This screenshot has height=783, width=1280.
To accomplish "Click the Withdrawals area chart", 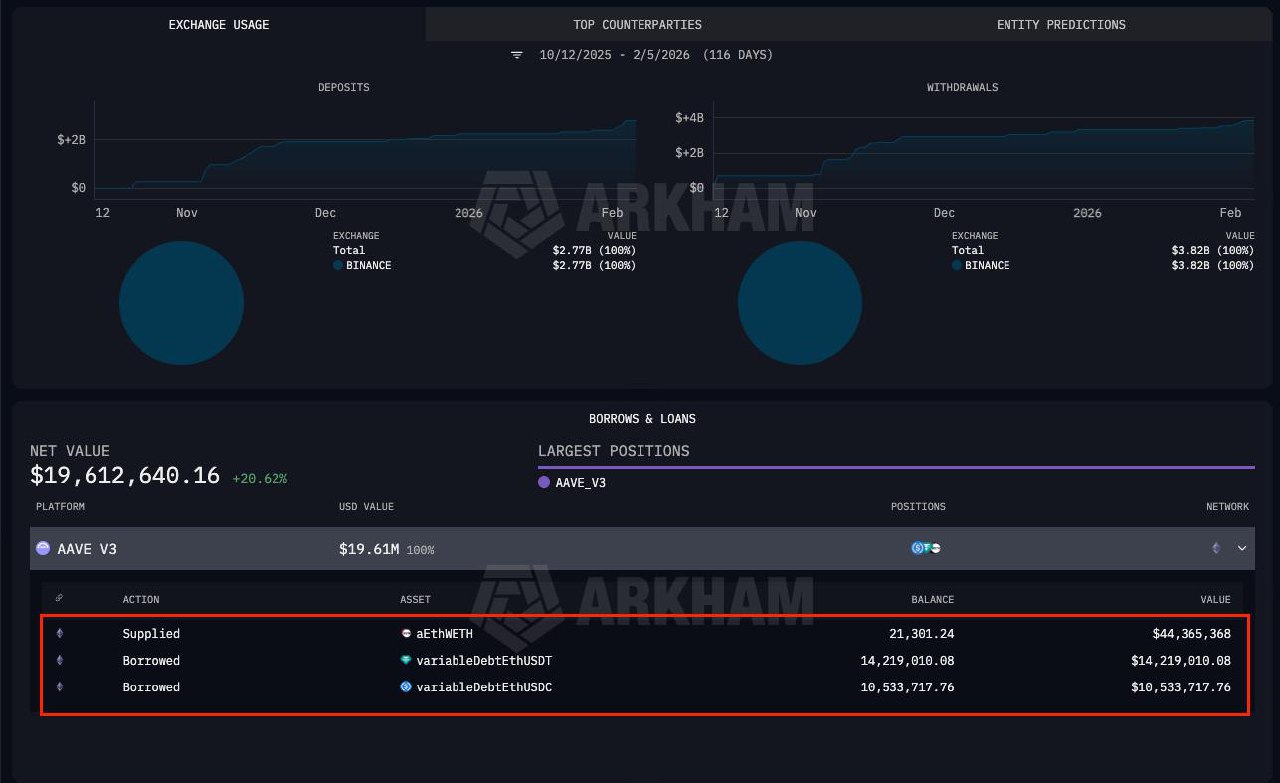I will 983,150.
